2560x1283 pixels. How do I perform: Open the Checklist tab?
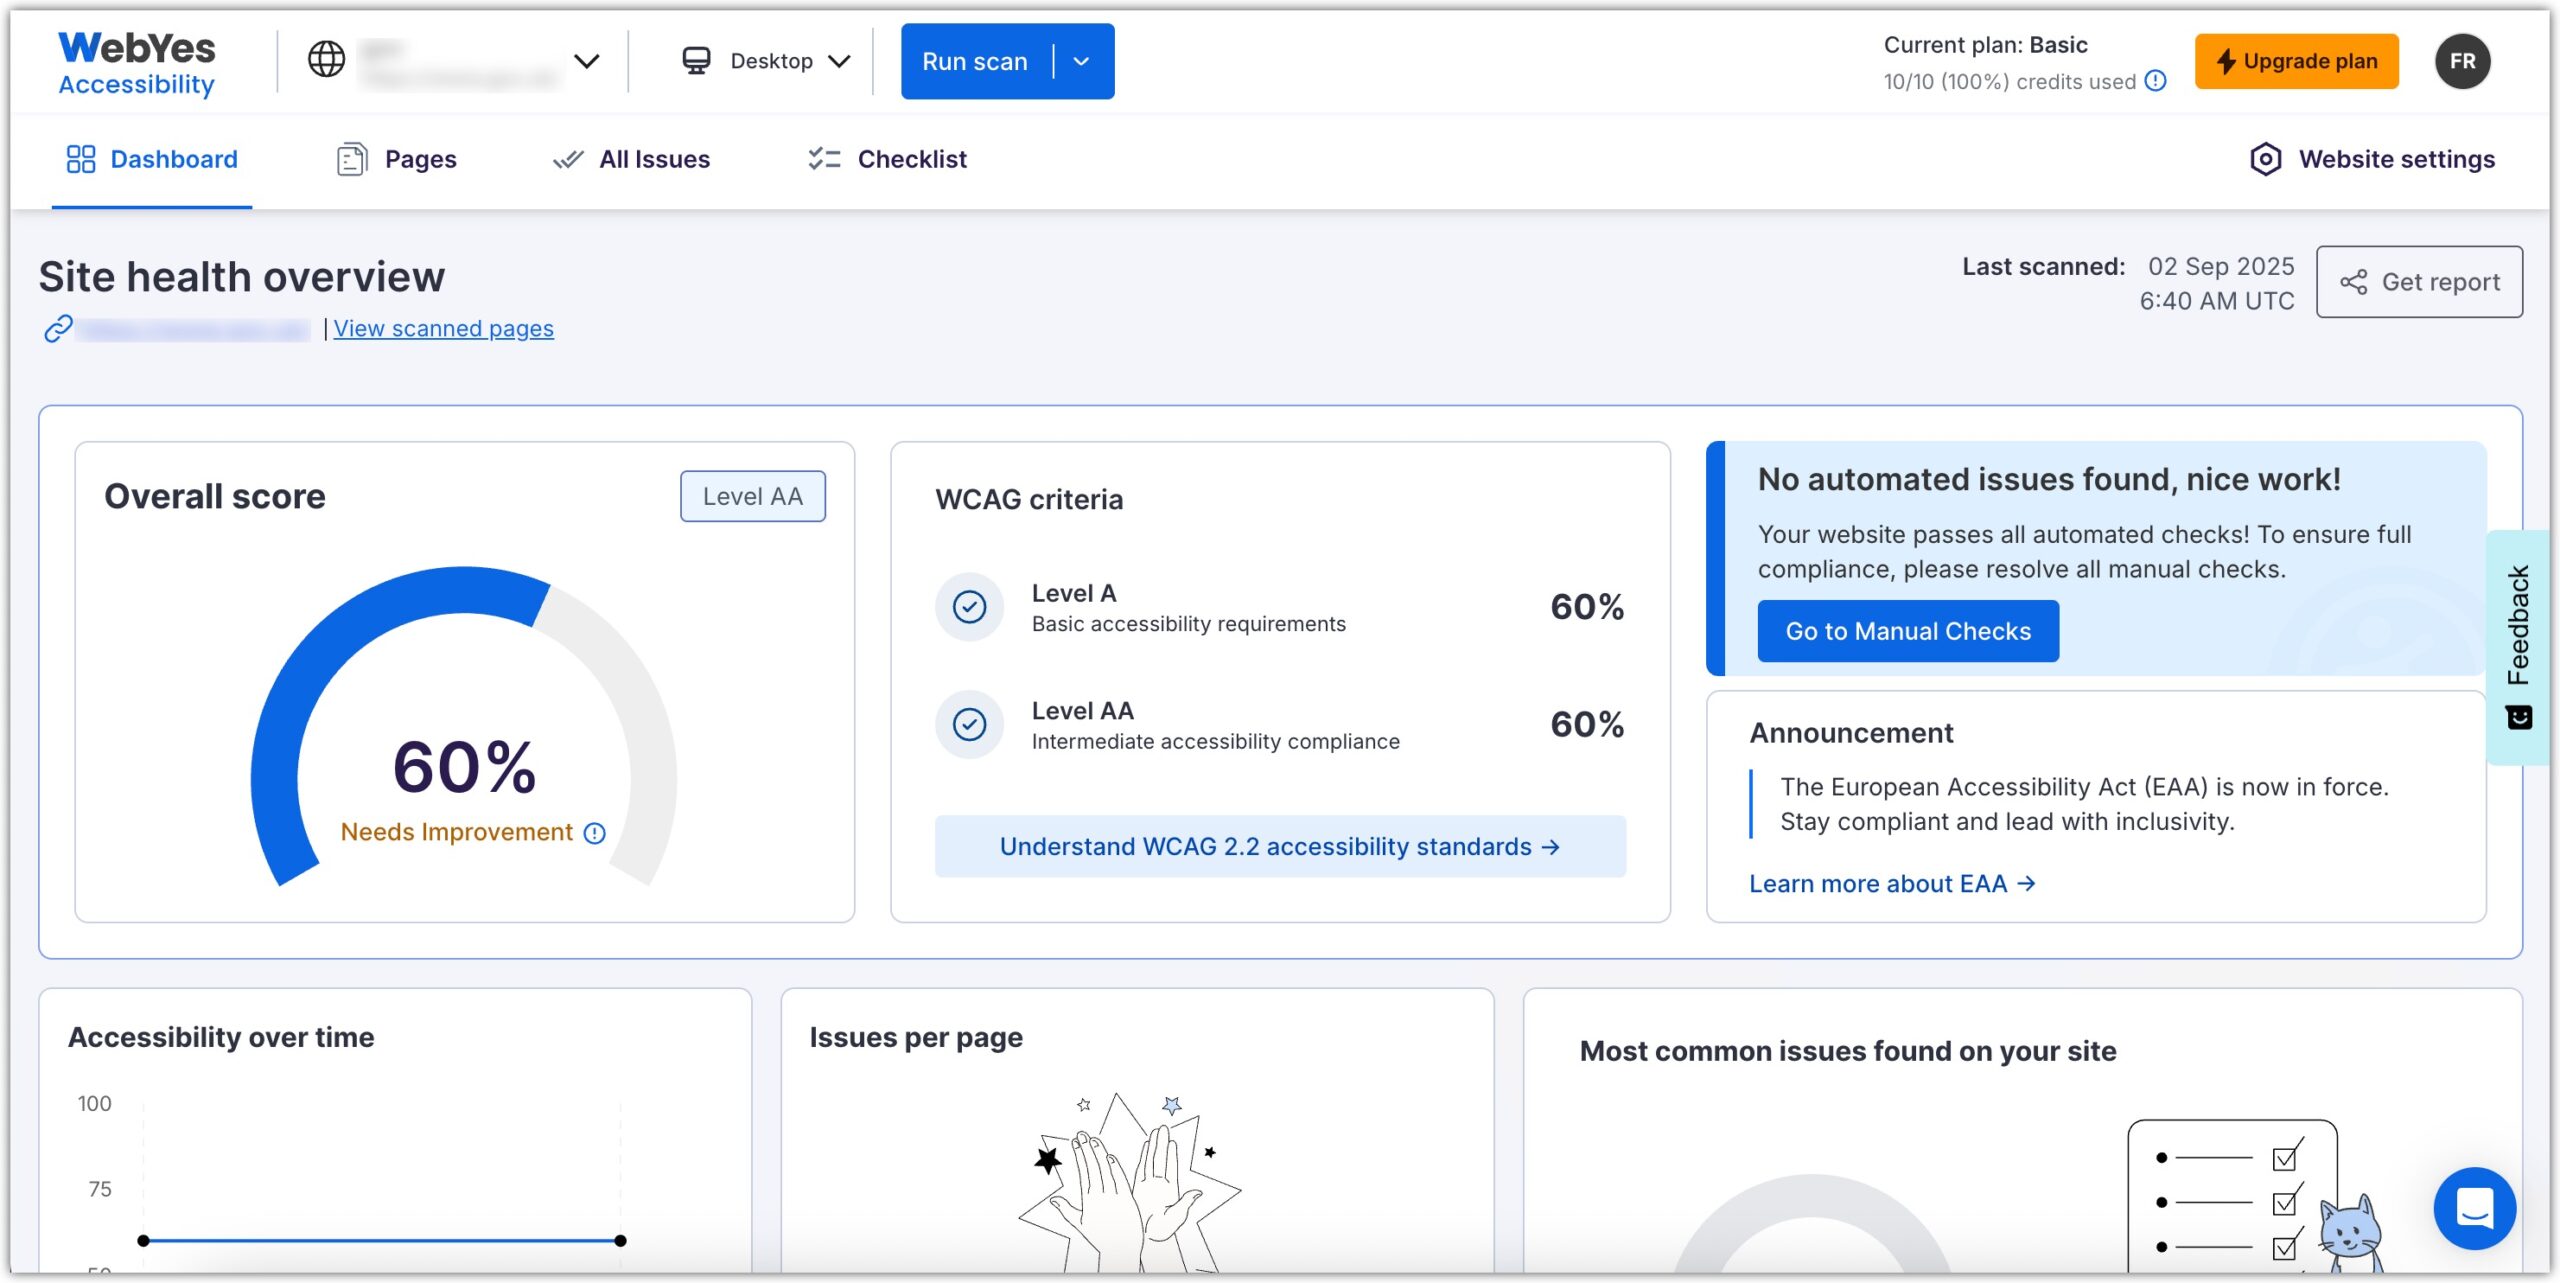pyautogui.click(x=887, y=159)
